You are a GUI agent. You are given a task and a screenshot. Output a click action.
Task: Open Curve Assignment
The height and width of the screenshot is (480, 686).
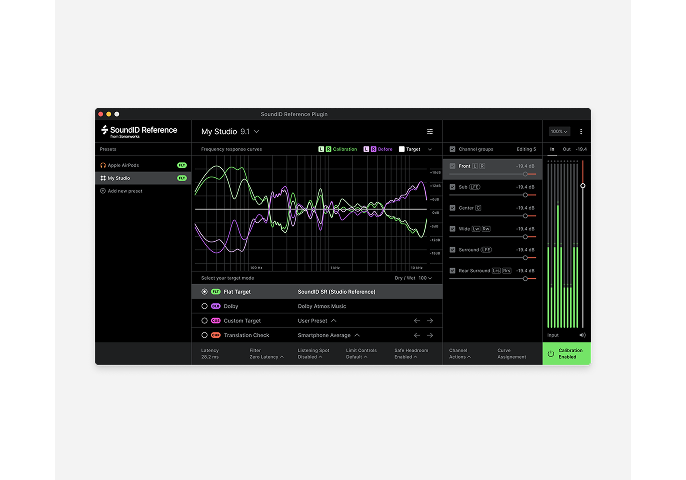(511, 354)
